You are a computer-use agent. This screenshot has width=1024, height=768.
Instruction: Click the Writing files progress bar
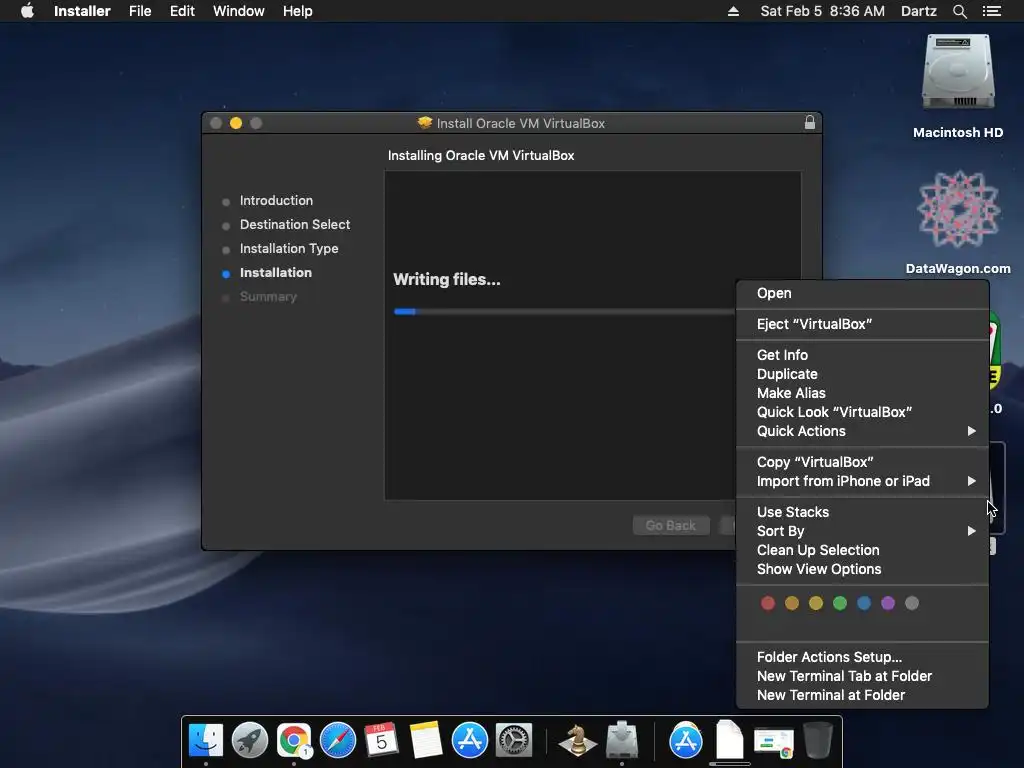click(564, 312)
